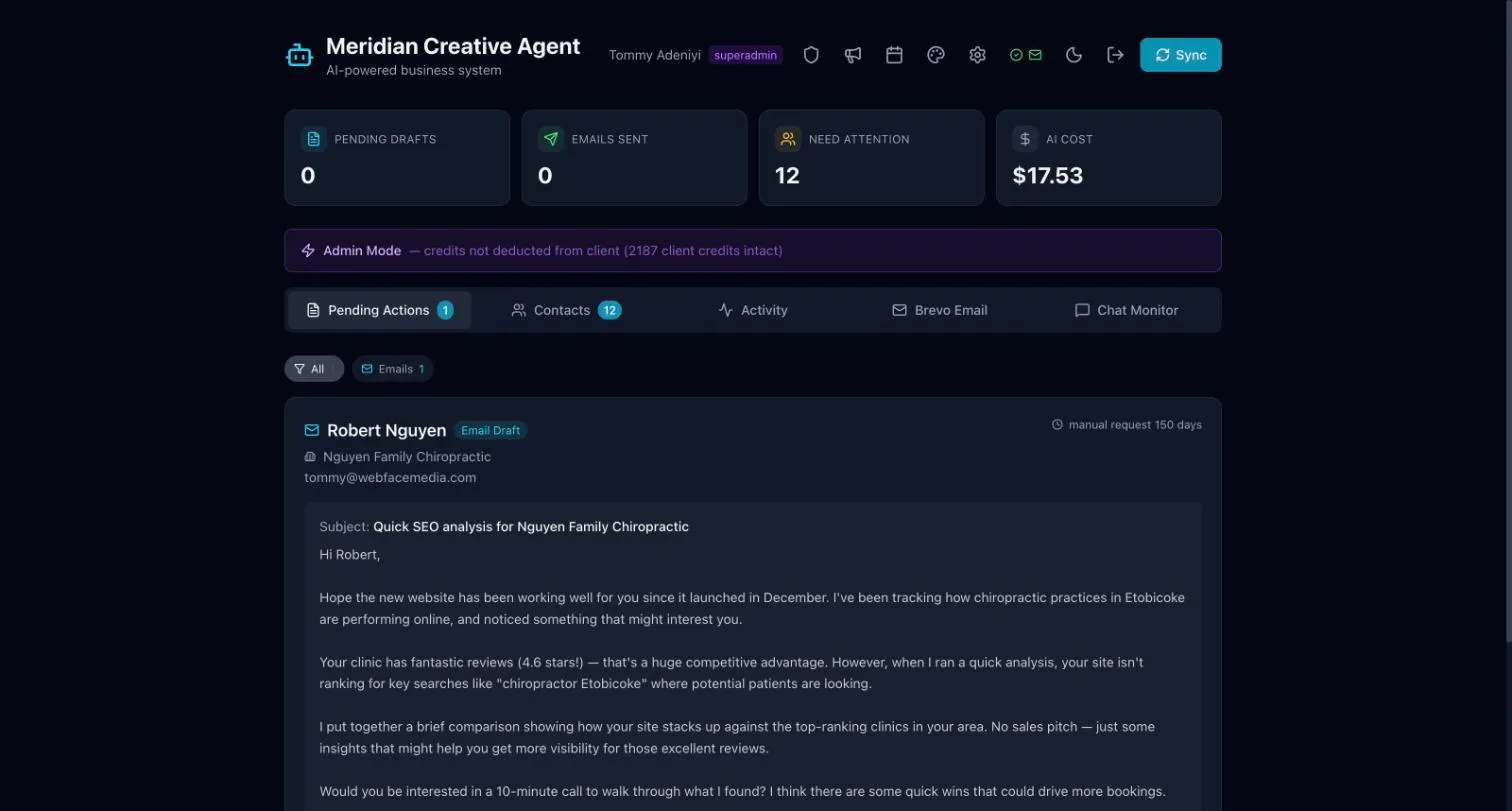Click the superadmin badge
Viewport: 1512px width, 811px height.
pos(746,55)
